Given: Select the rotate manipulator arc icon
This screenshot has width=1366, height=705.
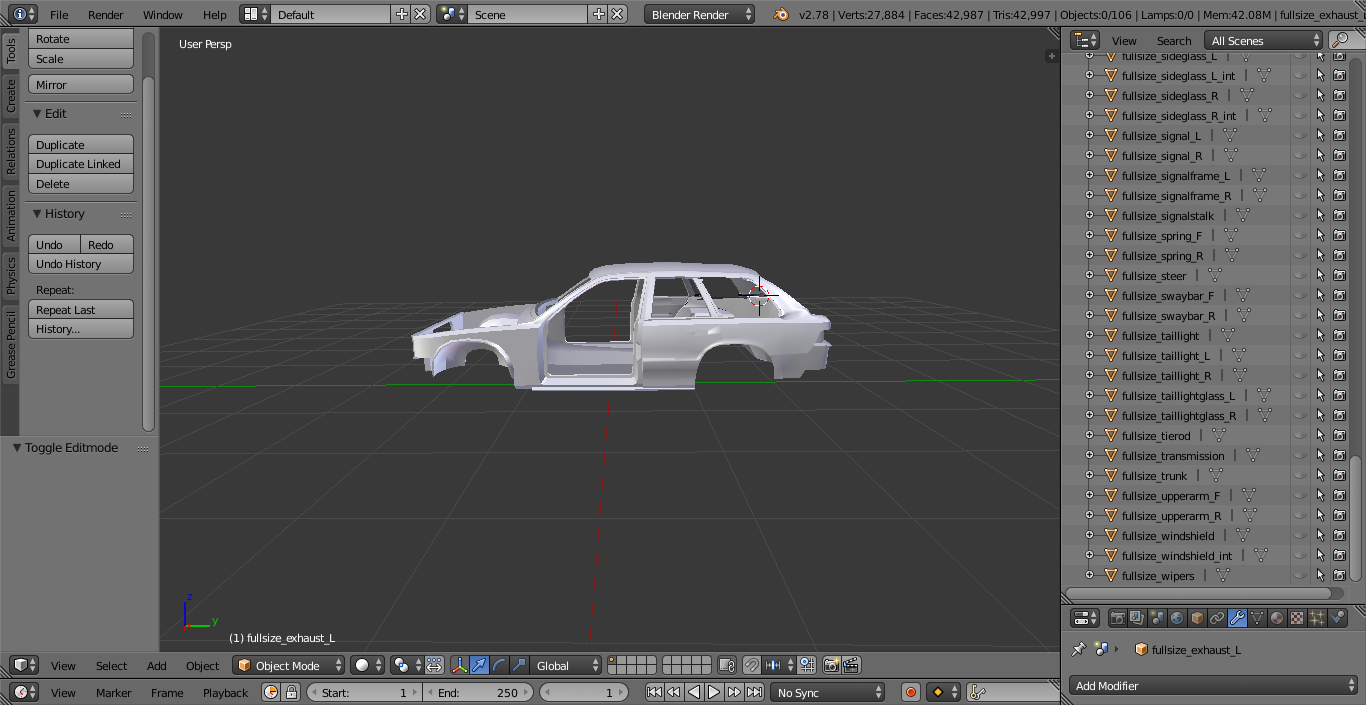Looking at the screenshot, I should (x=499, y=665).
